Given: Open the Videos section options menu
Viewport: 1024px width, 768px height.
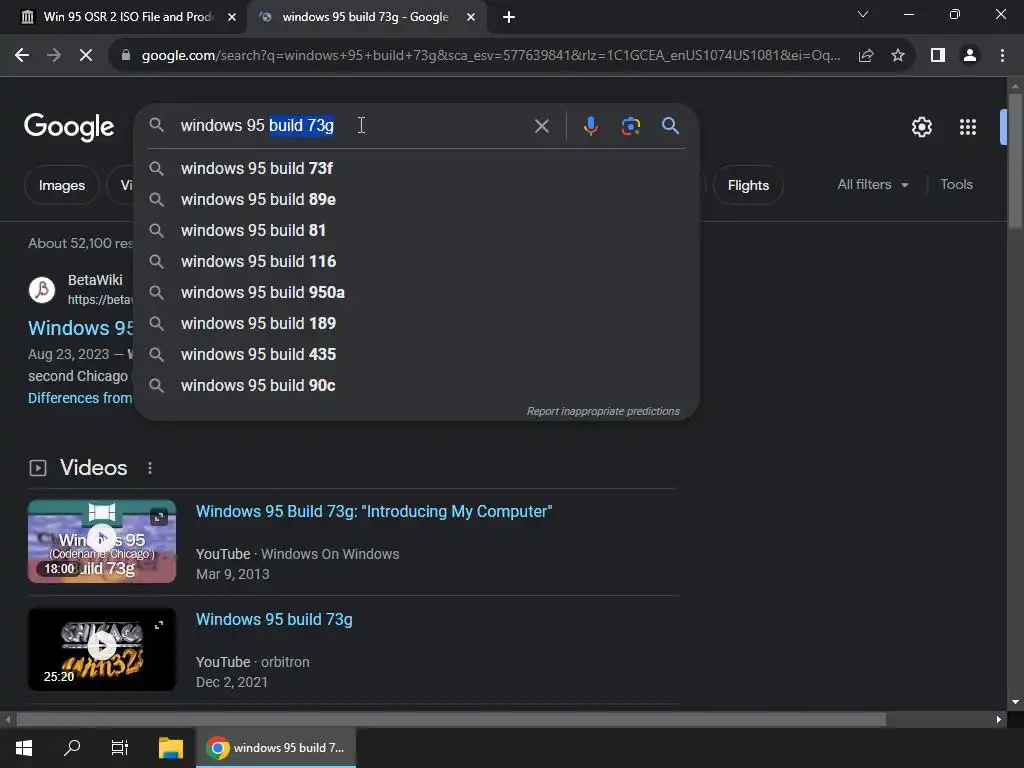Looking at the screenshot, I should [150, 468].
